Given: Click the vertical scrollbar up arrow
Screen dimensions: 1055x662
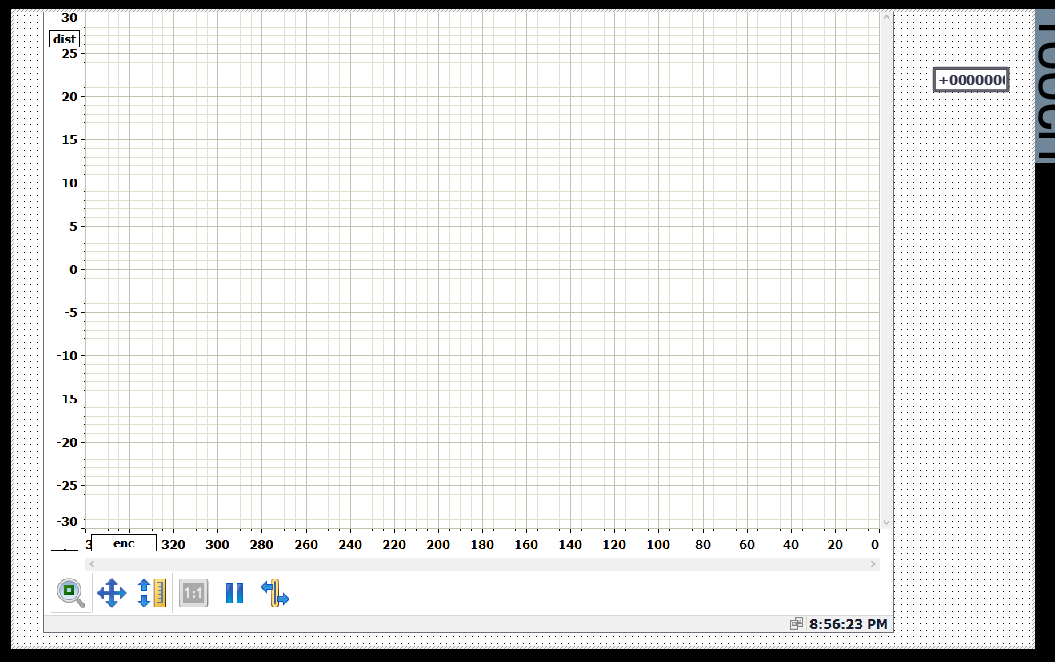Looking at the screenshot, I should coord(886,17).
